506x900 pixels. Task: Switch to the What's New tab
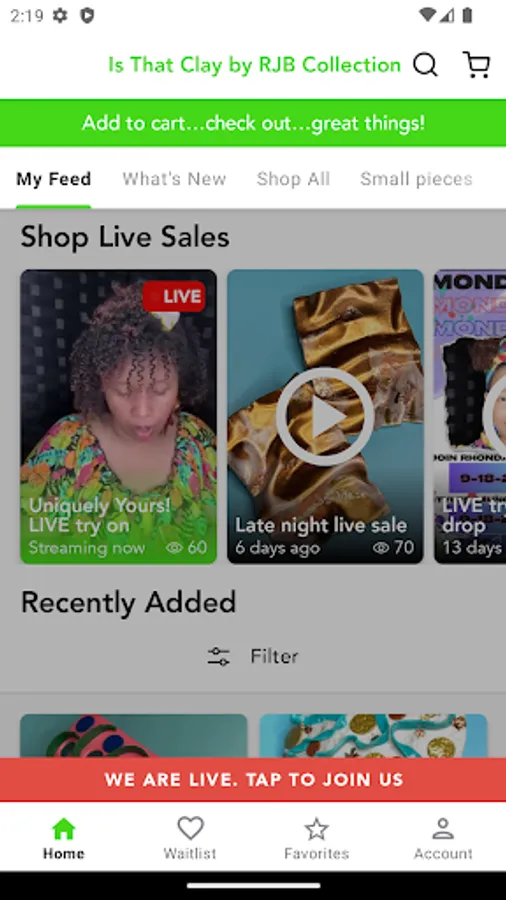[174, 179]
